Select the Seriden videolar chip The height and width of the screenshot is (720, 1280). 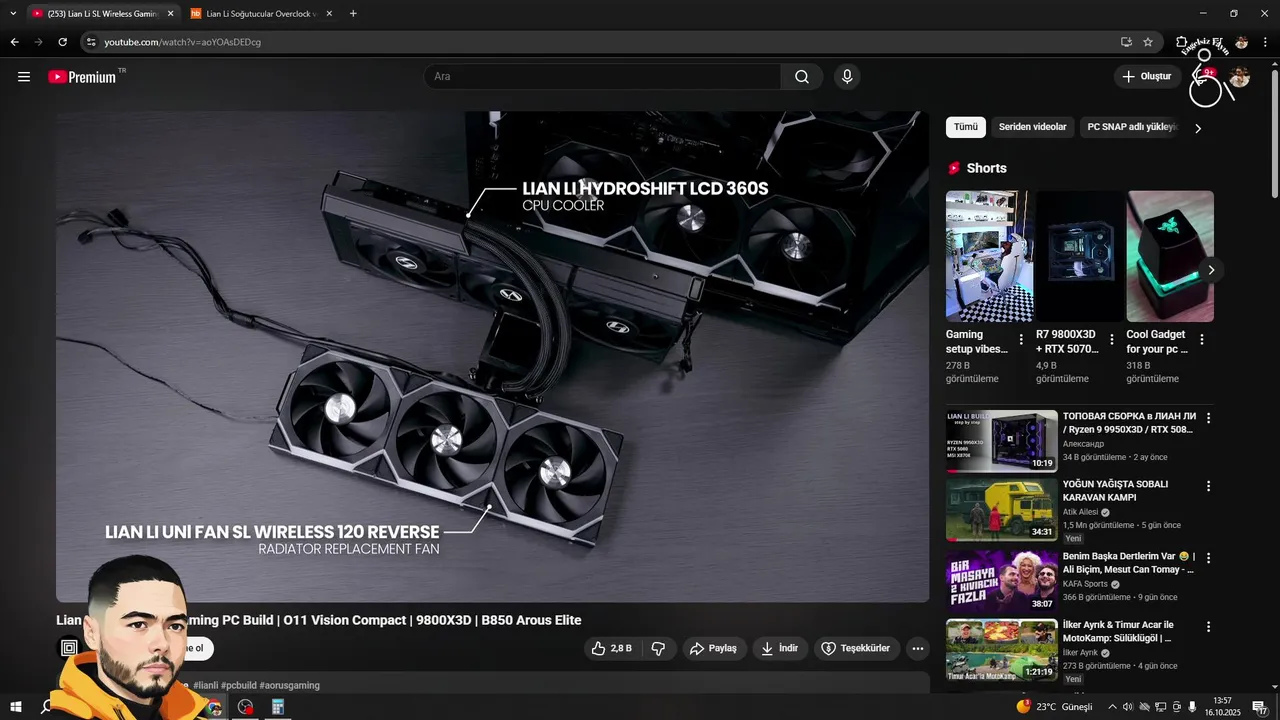[1032, 127]
